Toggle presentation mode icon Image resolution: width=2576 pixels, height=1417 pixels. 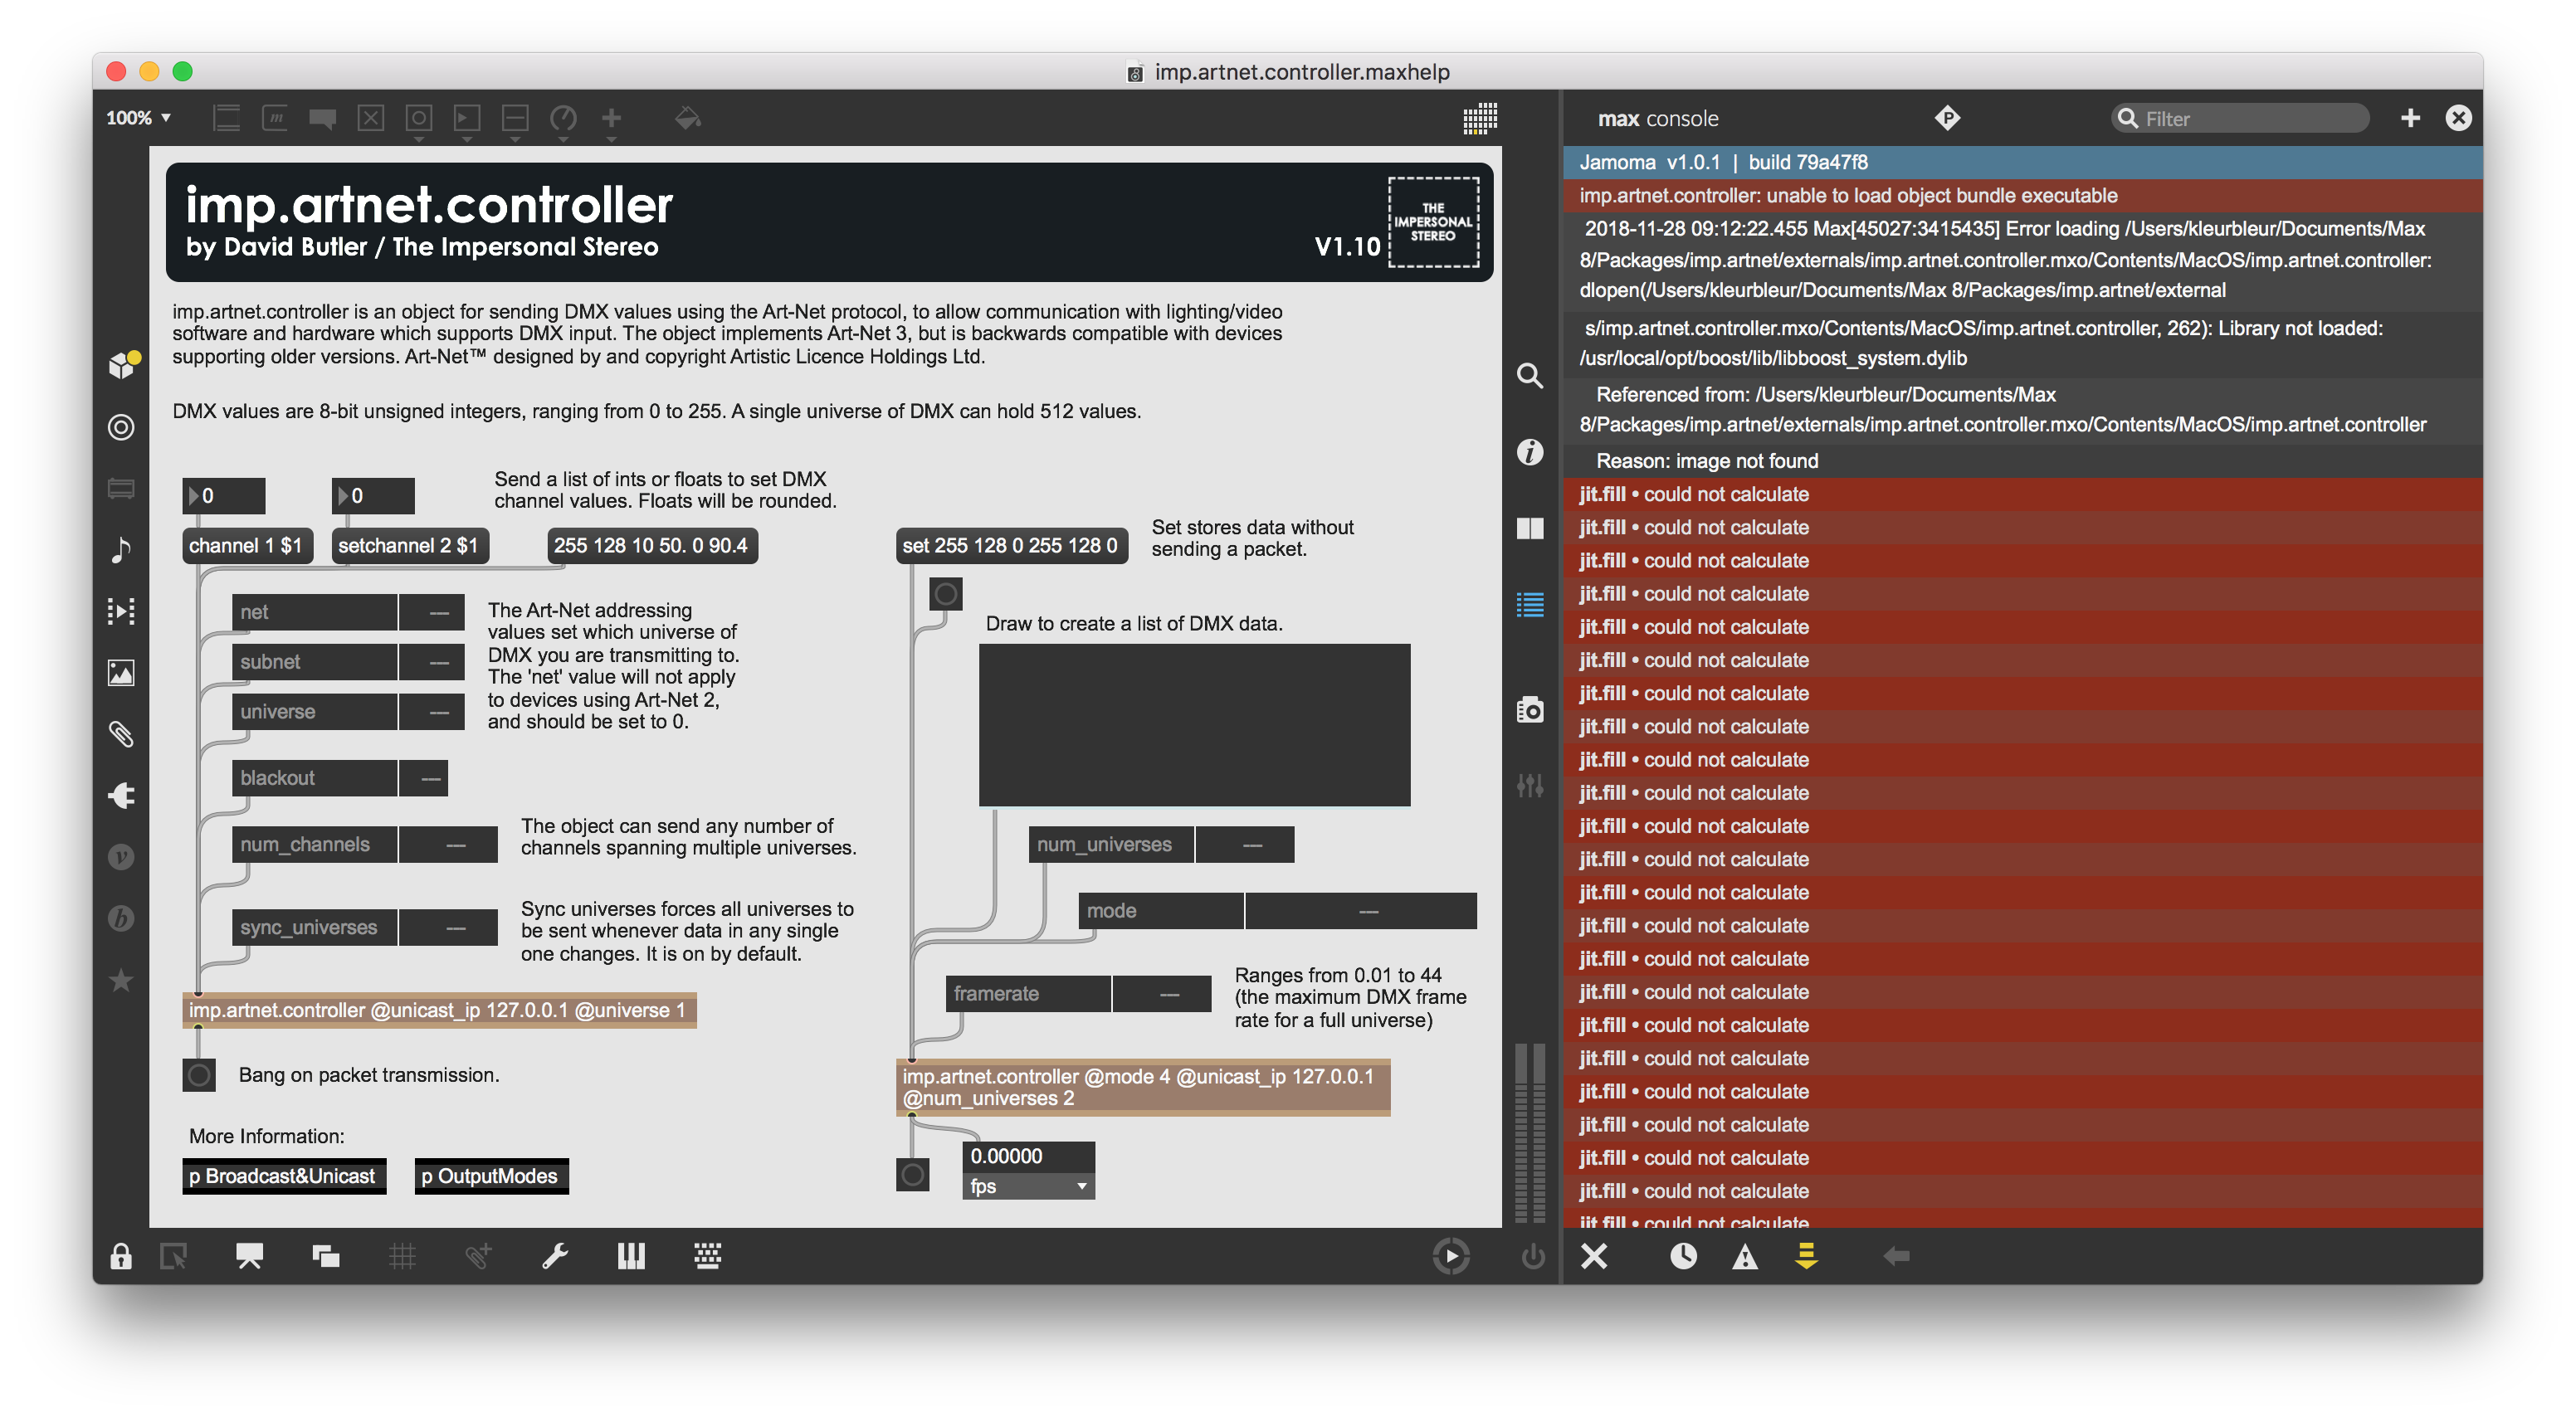pyautogui.click(x=250, y=1256)
